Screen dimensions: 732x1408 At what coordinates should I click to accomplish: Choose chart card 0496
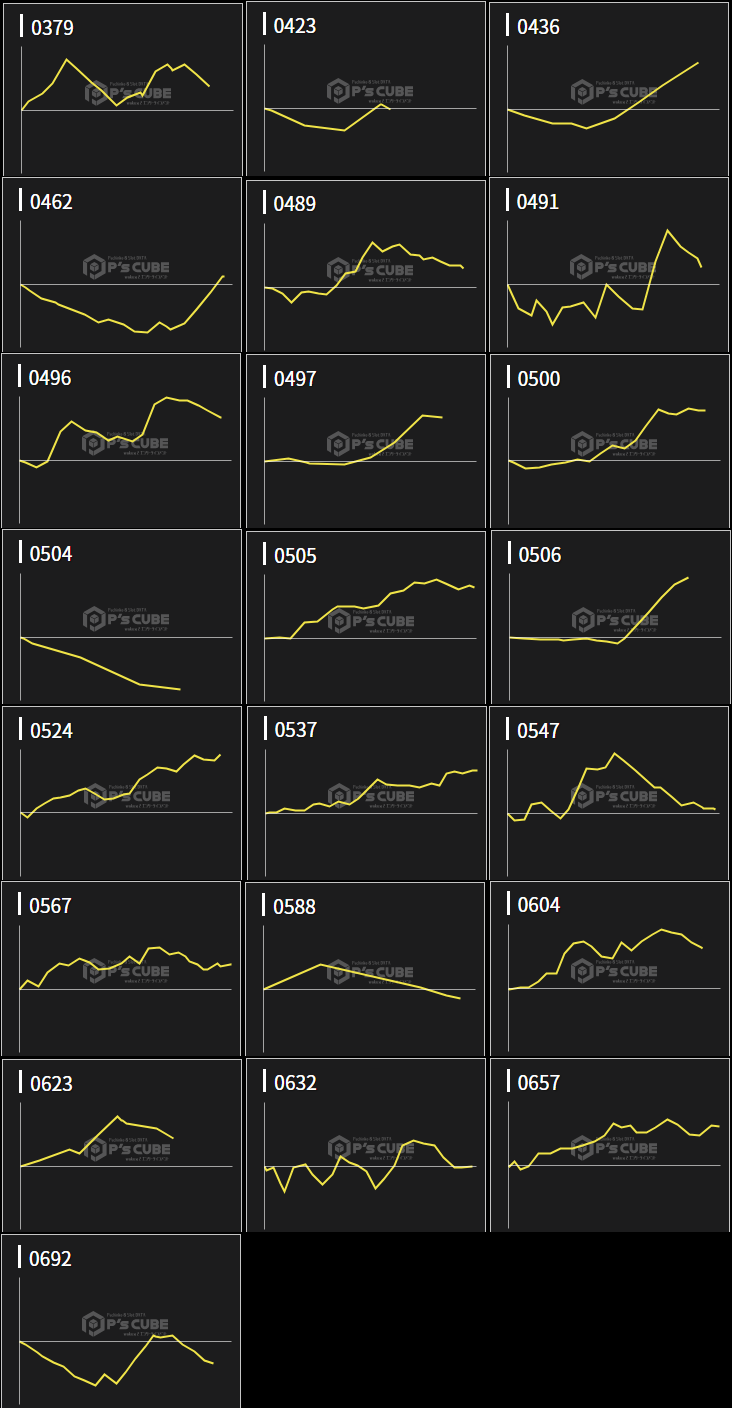pos(122,442)
